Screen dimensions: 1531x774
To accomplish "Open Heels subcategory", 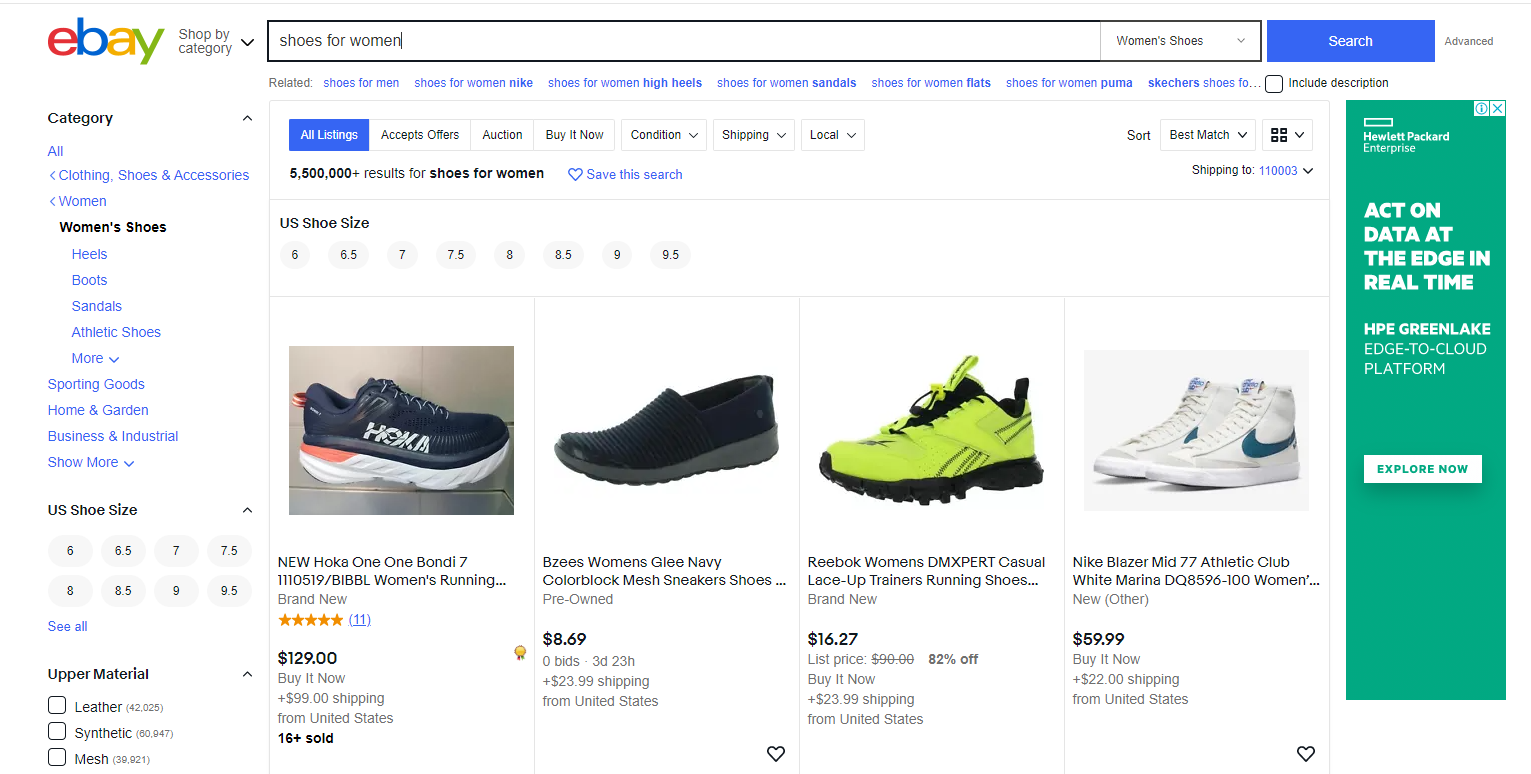I will tap(89, 254).
